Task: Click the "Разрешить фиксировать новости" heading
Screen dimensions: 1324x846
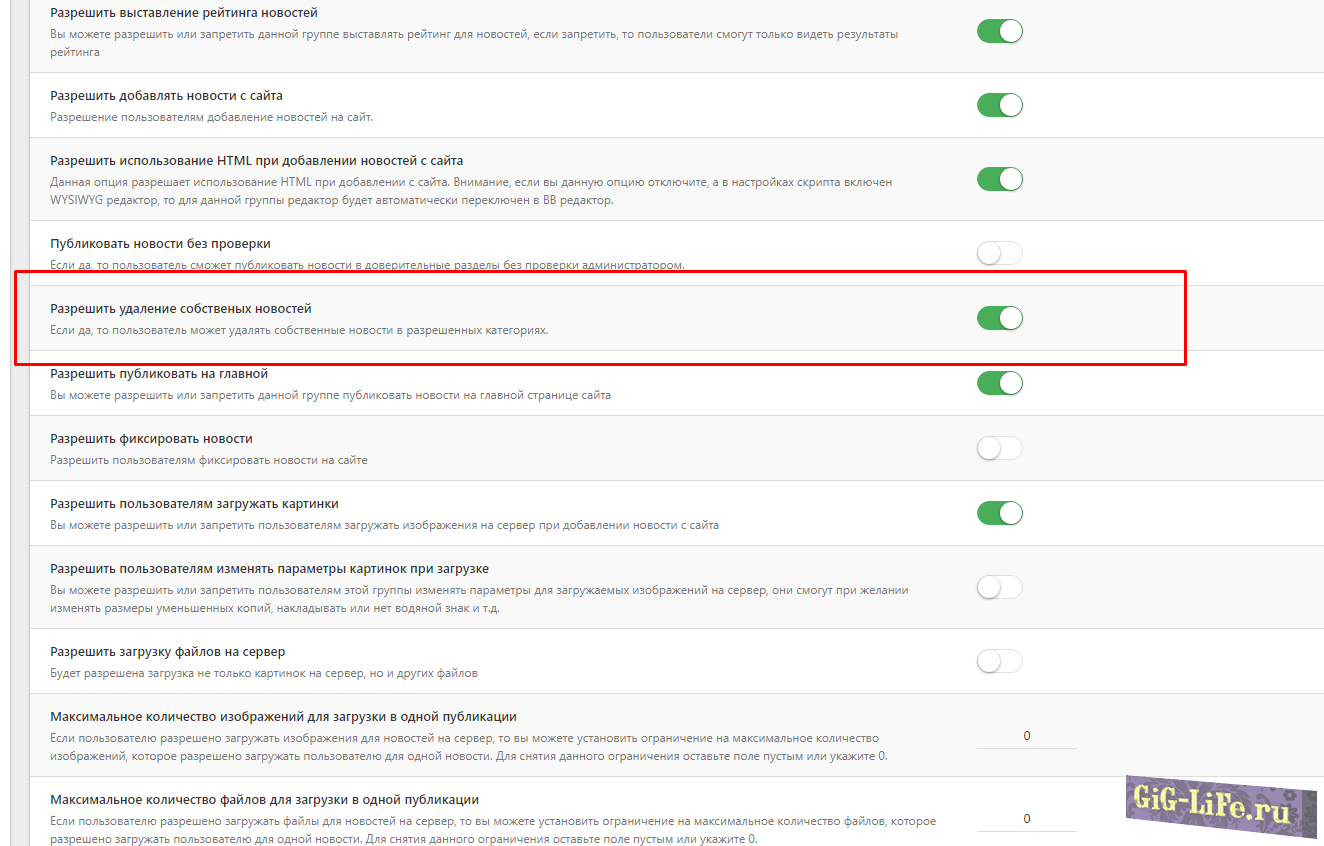Action: (151, 439)
